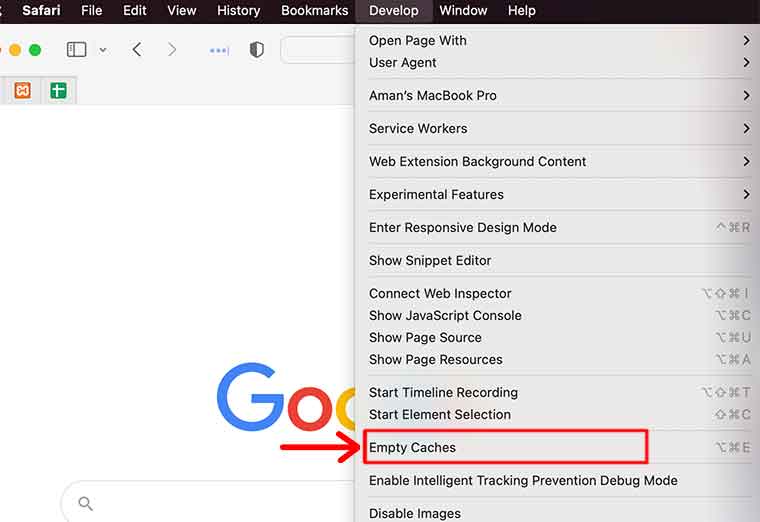Open the Bookmarks menu
Image resolution: width=760 pixels, height=522 pixels.
point(314,11)
